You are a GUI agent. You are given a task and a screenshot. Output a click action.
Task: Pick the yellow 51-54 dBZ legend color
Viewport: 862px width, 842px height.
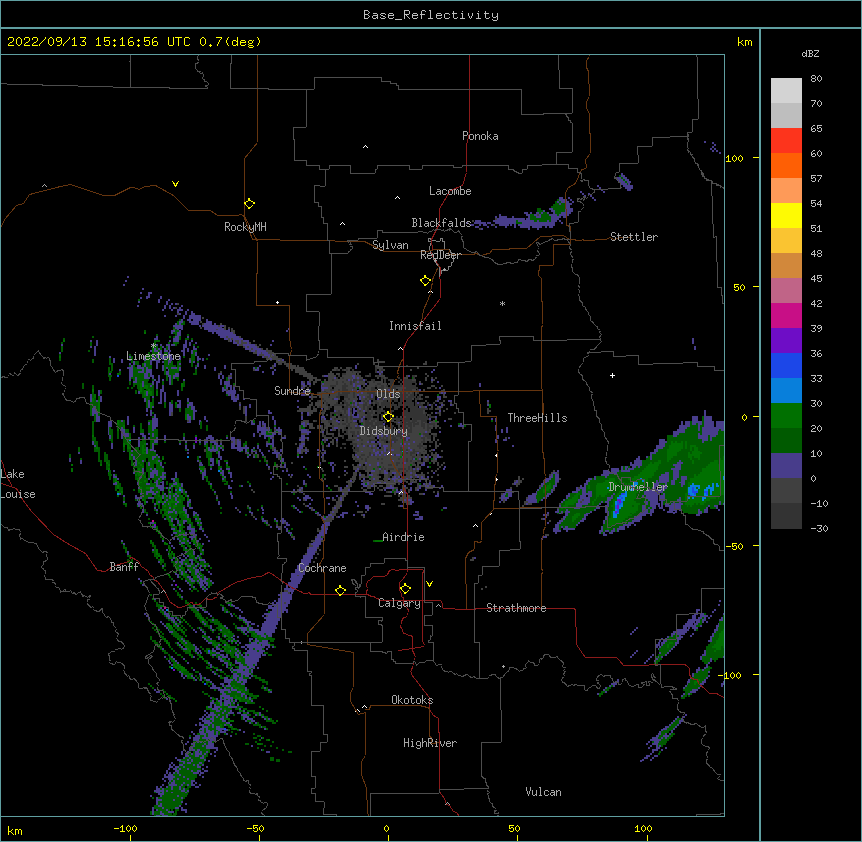tap(786, 215)
